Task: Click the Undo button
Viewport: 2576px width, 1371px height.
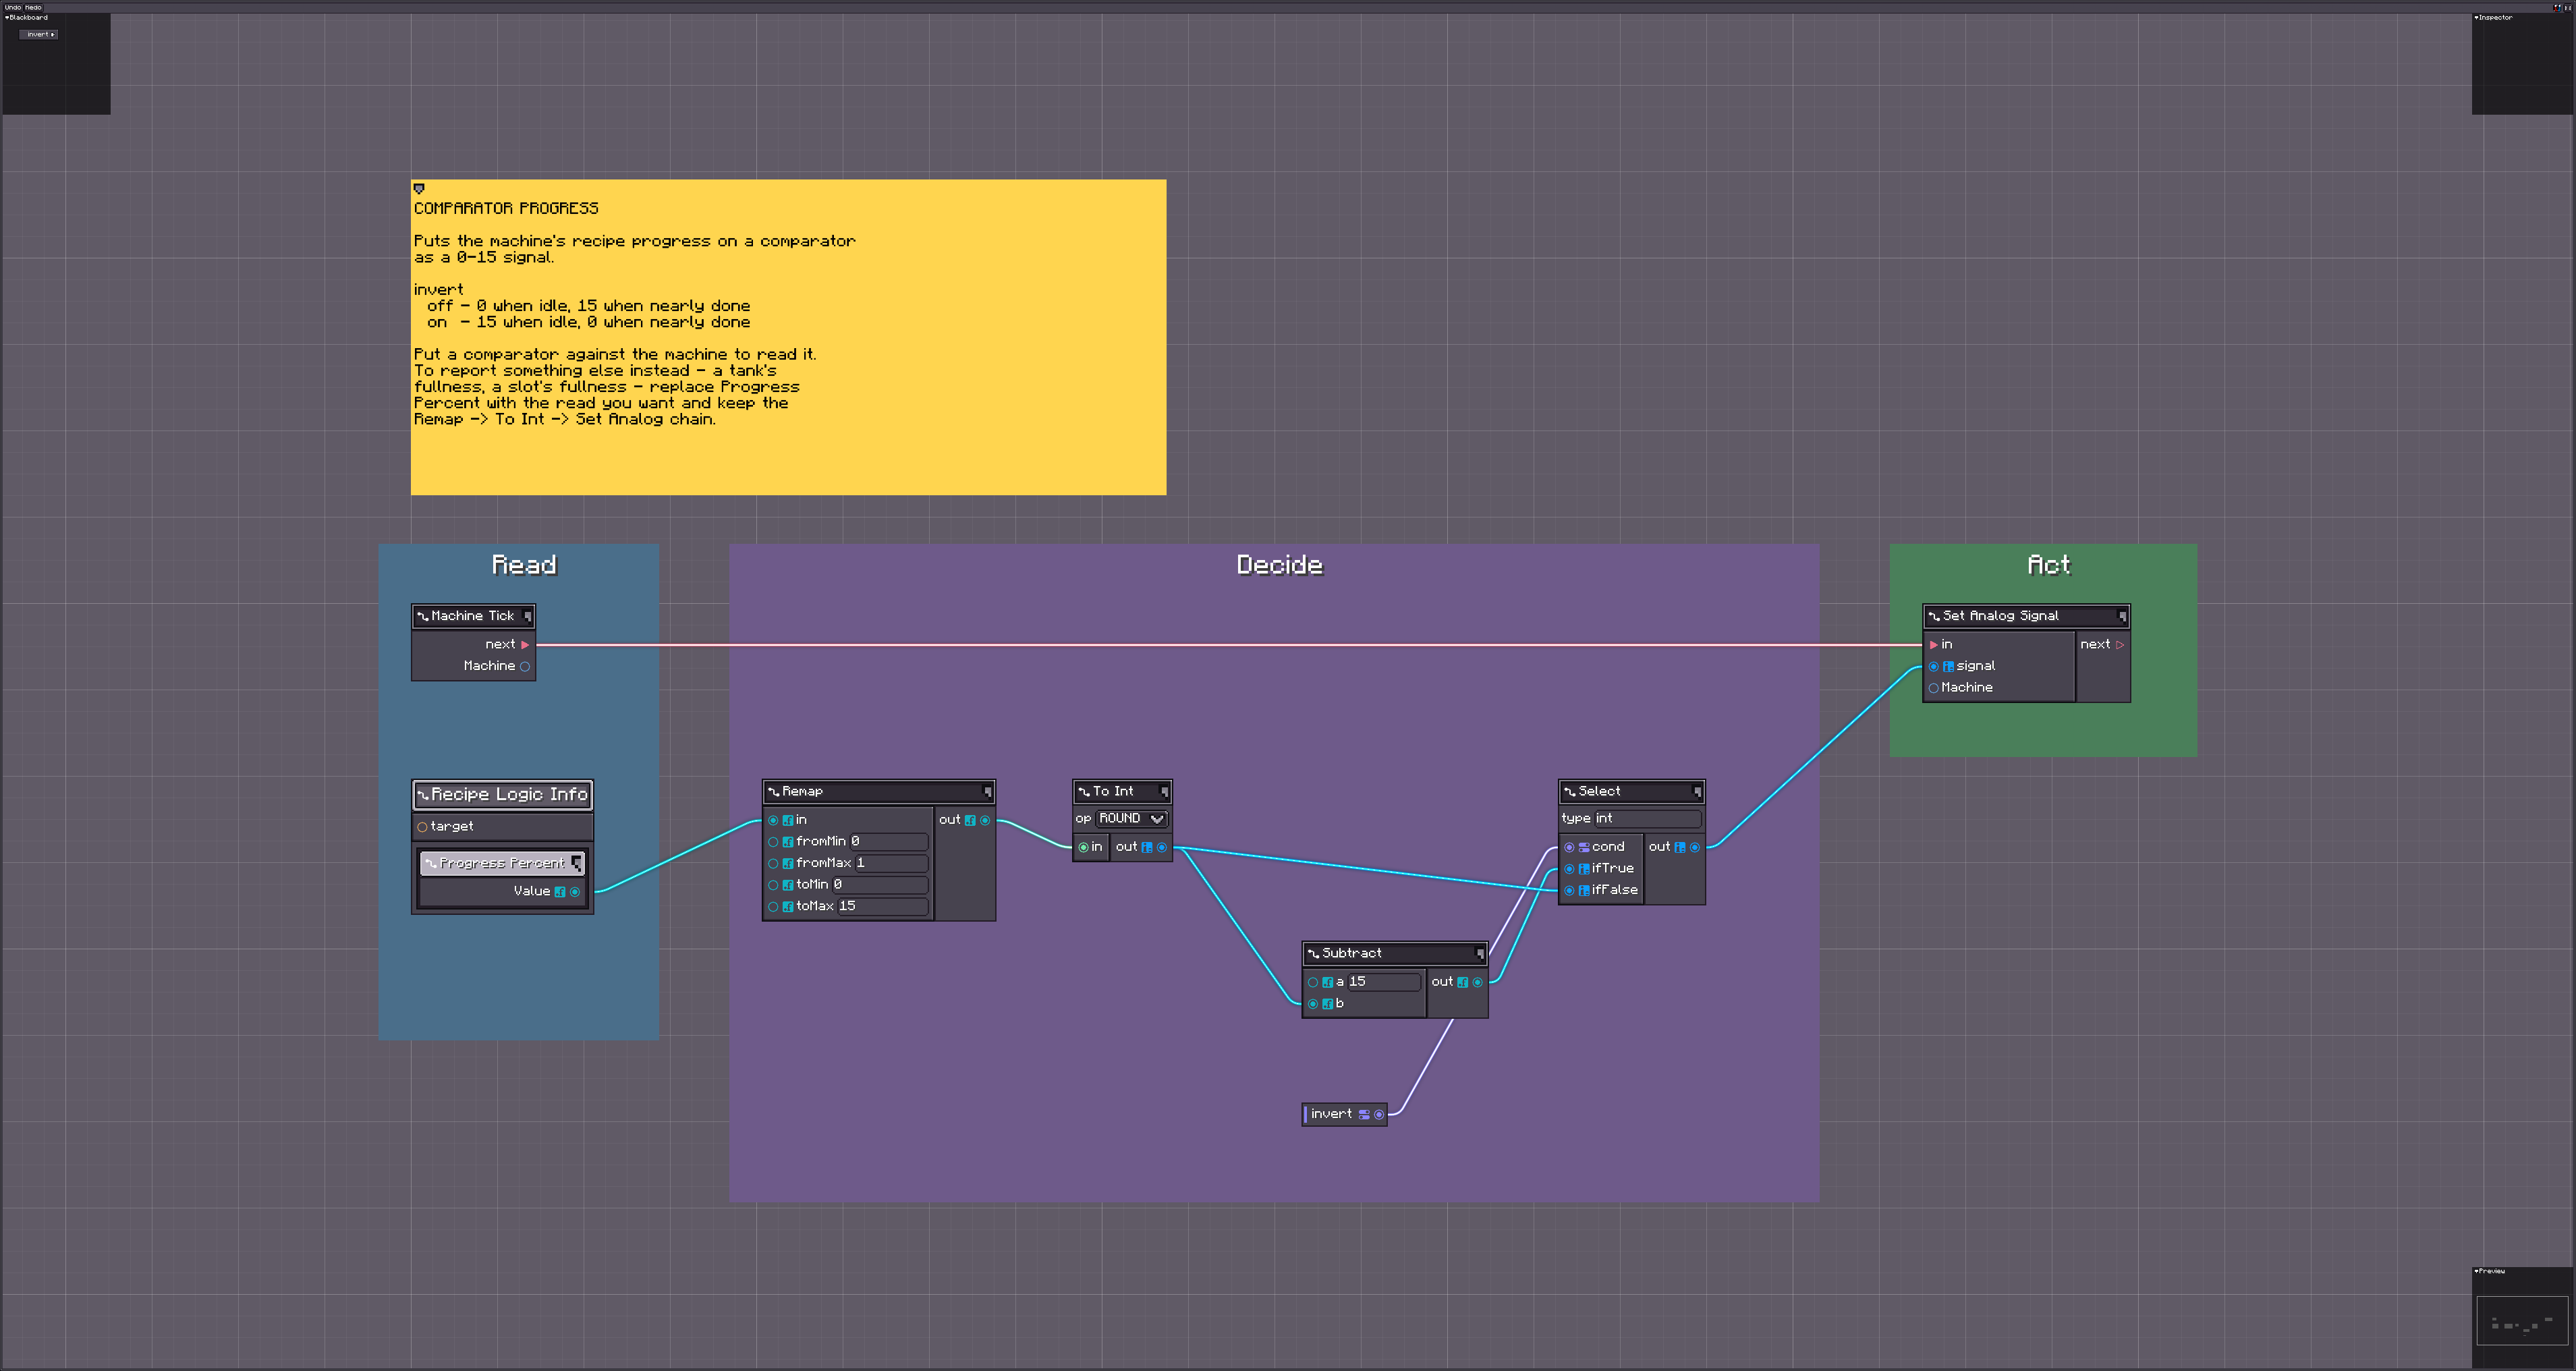Action: click(12, 7)
